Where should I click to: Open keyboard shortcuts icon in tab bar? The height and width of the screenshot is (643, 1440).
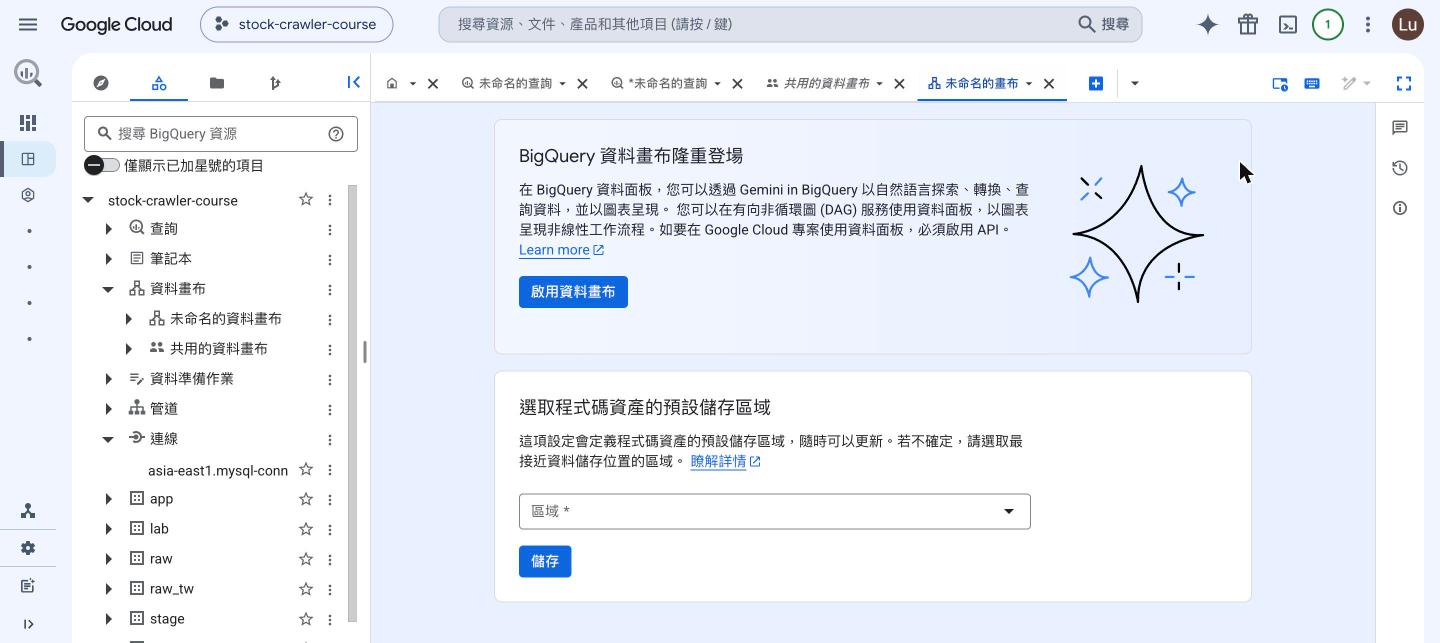1312,83
